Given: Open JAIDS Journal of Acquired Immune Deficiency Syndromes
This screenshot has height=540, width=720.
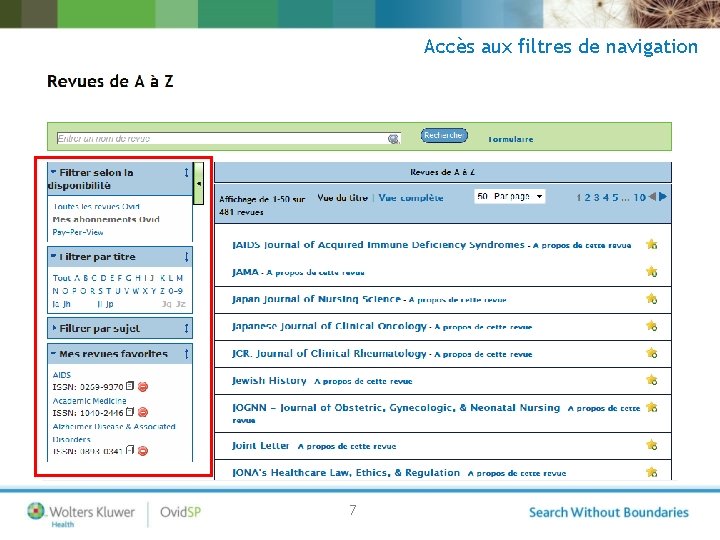Looking at the screenshot, I should point(378,245).
